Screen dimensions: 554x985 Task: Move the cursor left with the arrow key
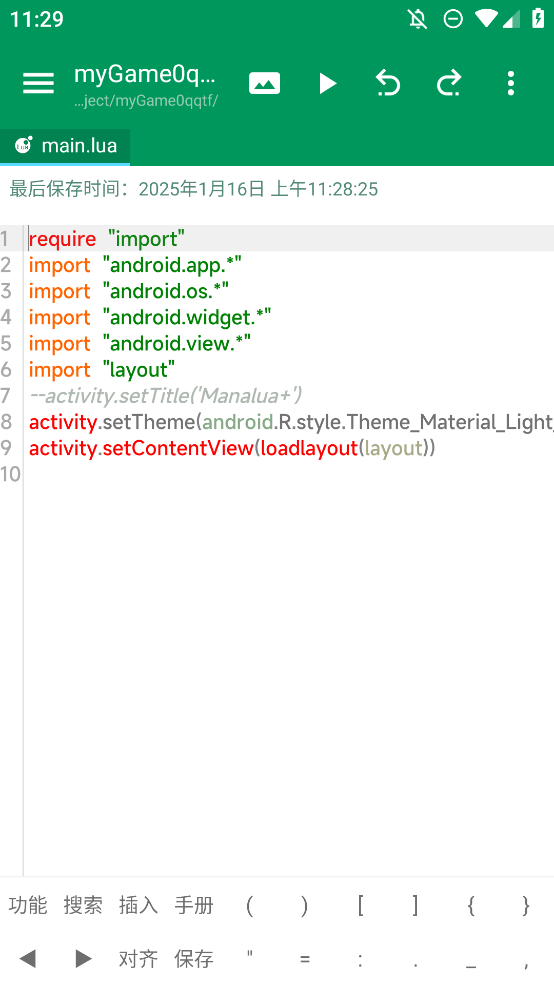(28, 959)
